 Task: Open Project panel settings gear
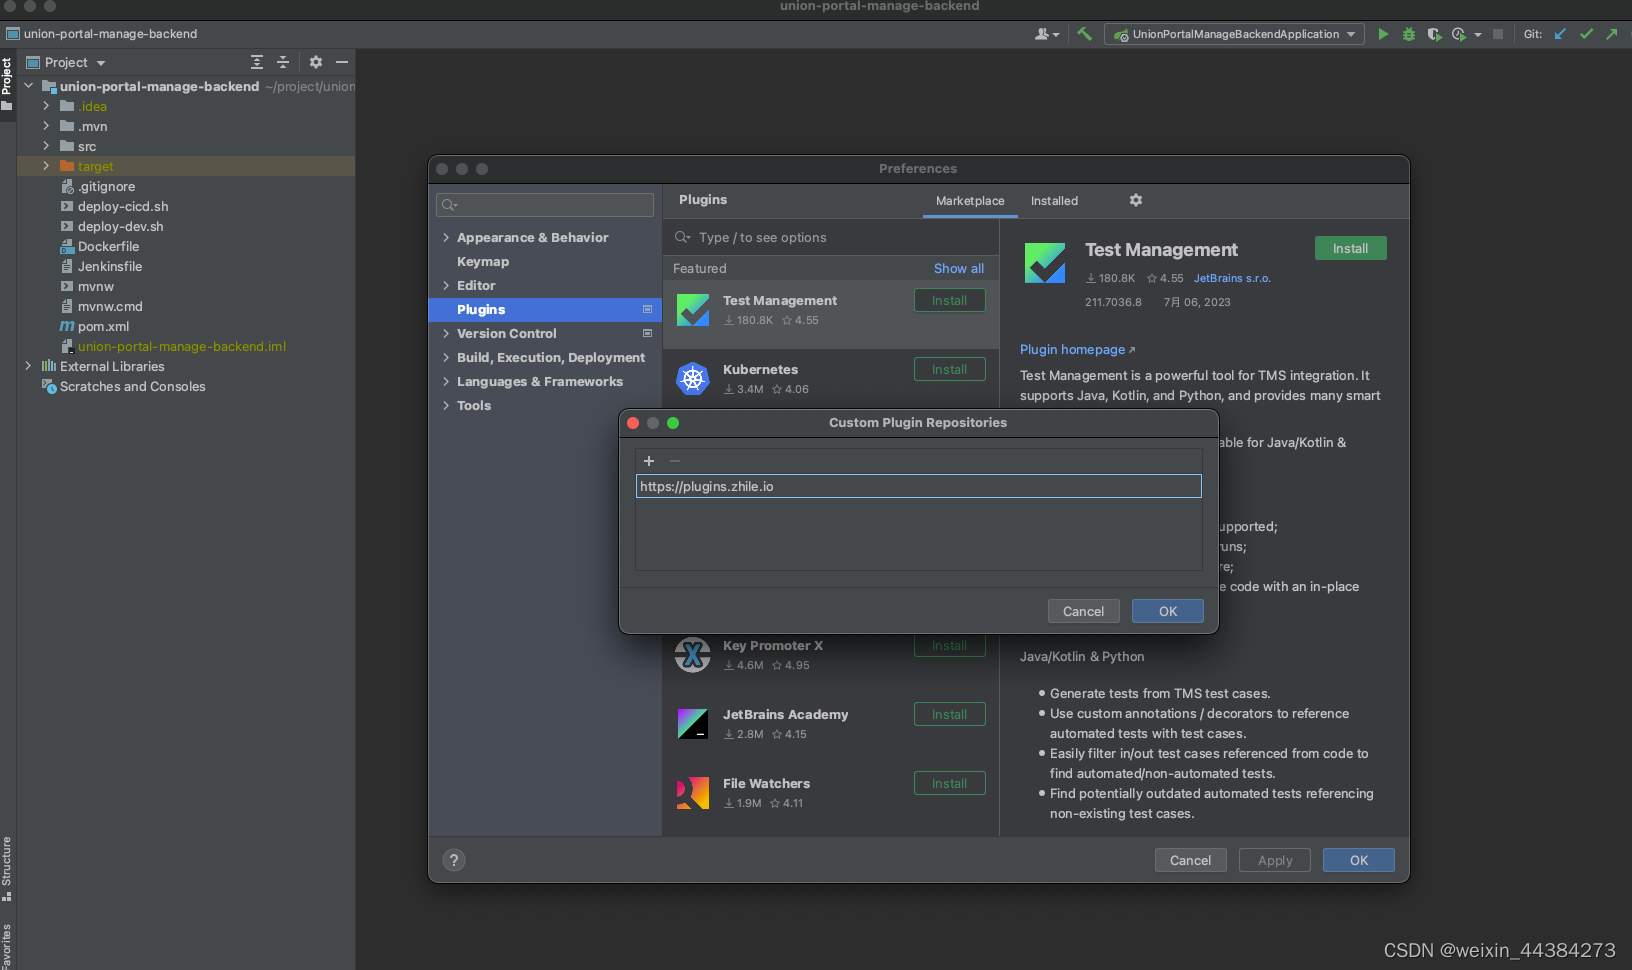(x=316, y=62)
